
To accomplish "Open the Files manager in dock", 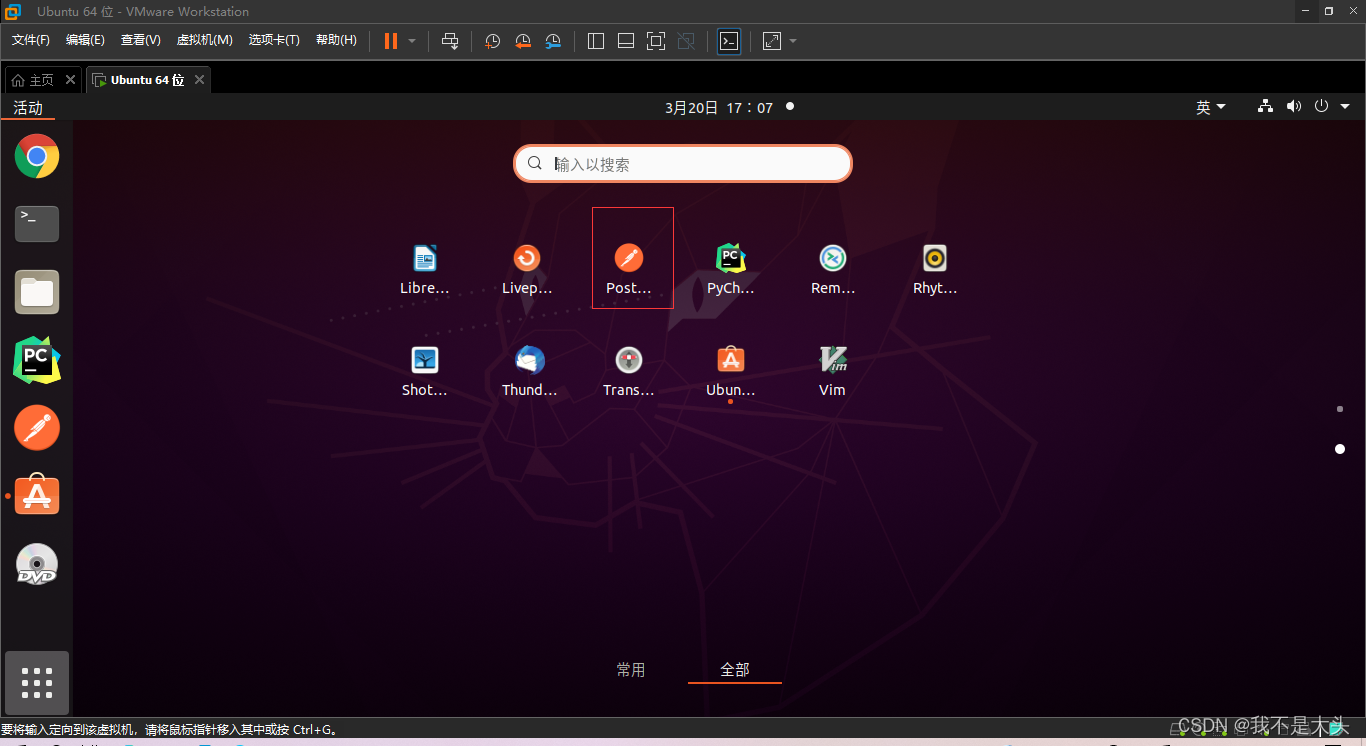I will point(37,292).
